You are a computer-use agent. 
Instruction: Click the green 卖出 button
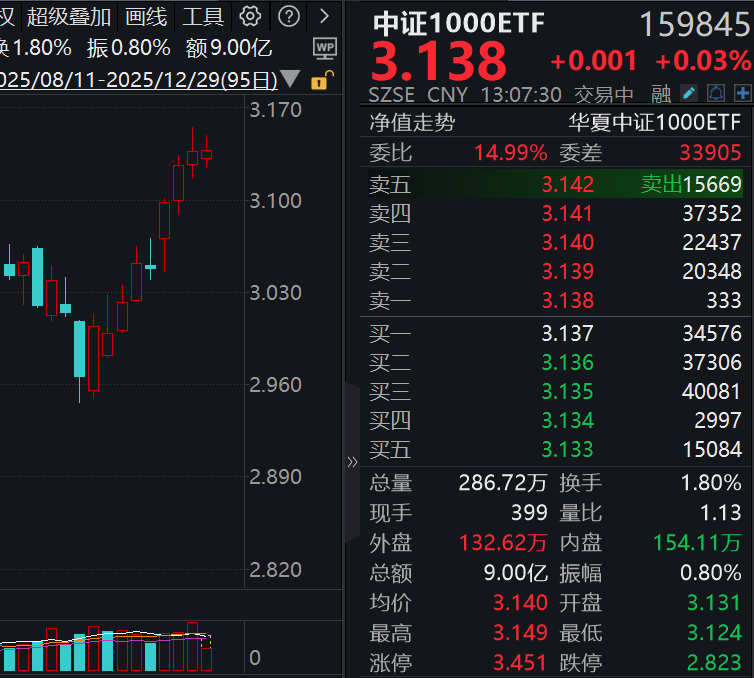coord(661,184)
